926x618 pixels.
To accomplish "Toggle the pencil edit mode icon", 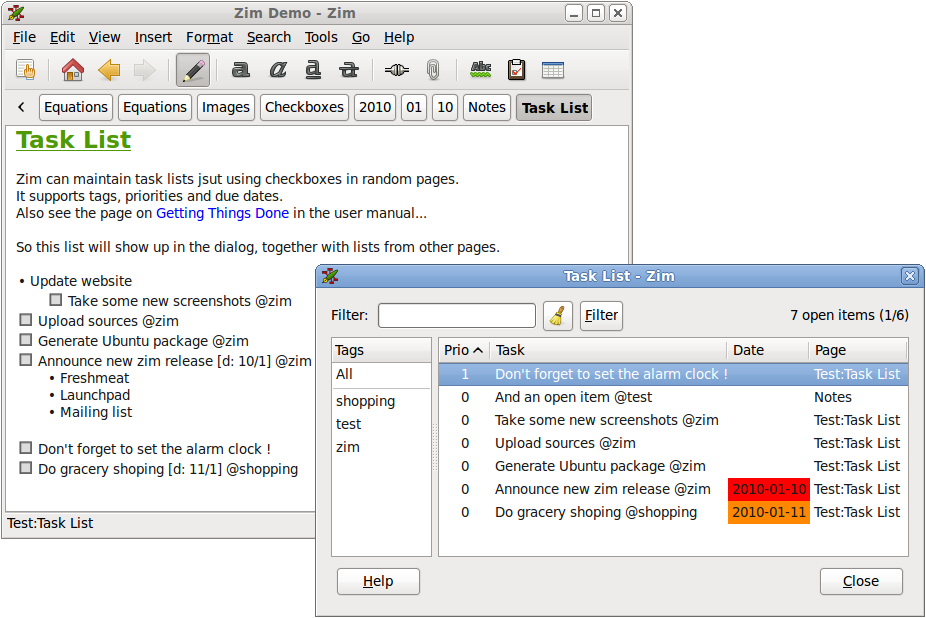I will pyautogui.click(x=193, y=70).
